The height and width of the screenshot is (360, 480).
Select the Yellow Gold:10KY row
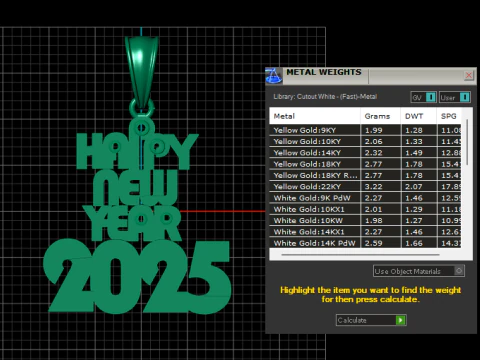365,141
